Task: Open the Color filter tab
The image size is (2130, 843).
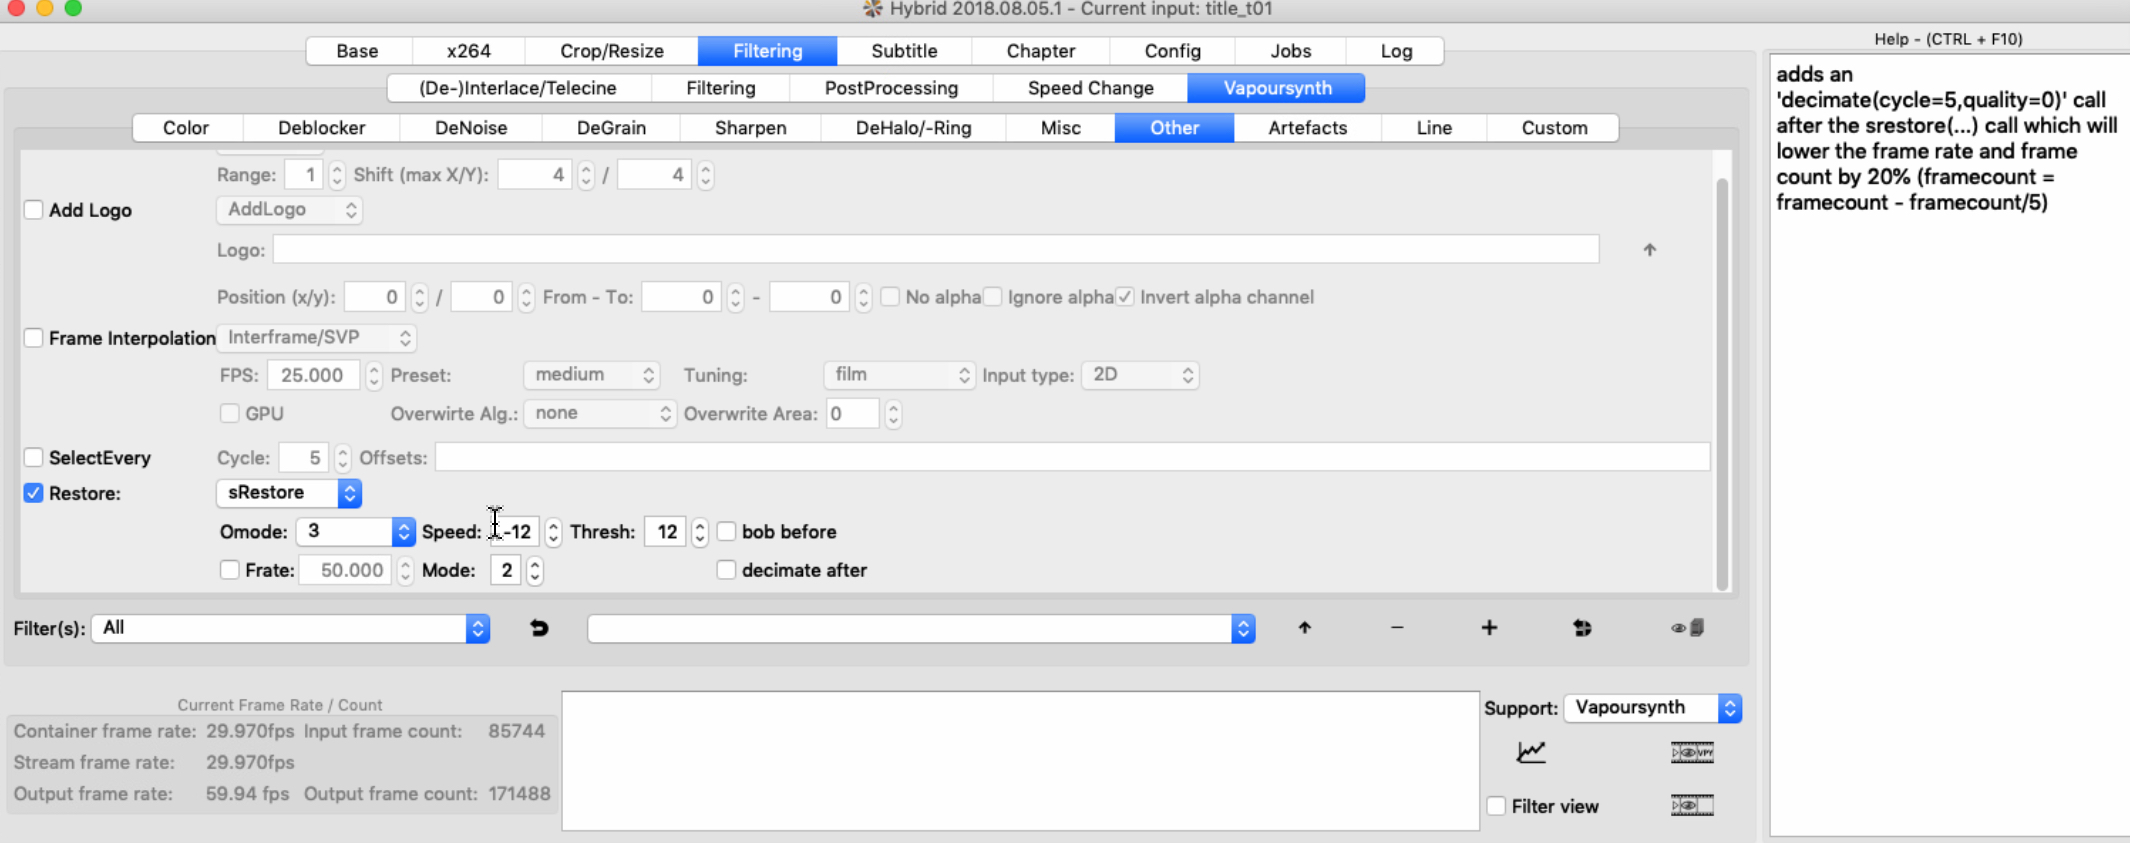Action: [x=186, y=128]
